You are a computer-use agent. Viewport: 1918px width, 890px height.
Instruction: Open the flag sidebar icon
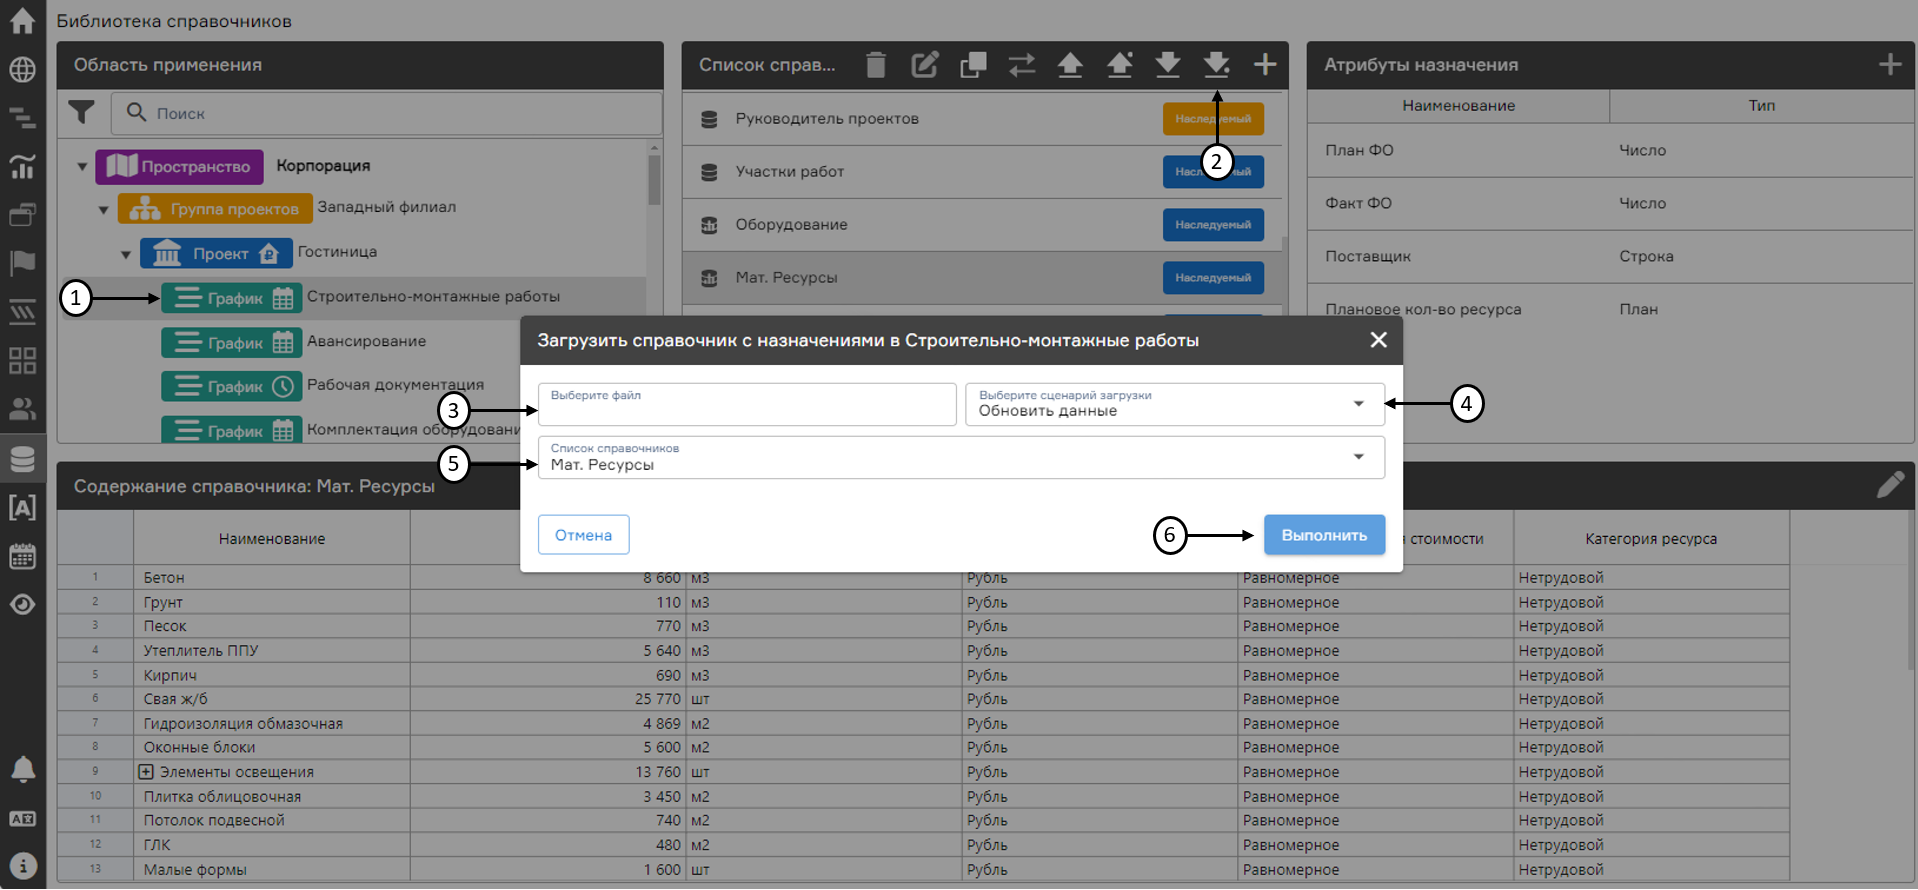point(22,263)
